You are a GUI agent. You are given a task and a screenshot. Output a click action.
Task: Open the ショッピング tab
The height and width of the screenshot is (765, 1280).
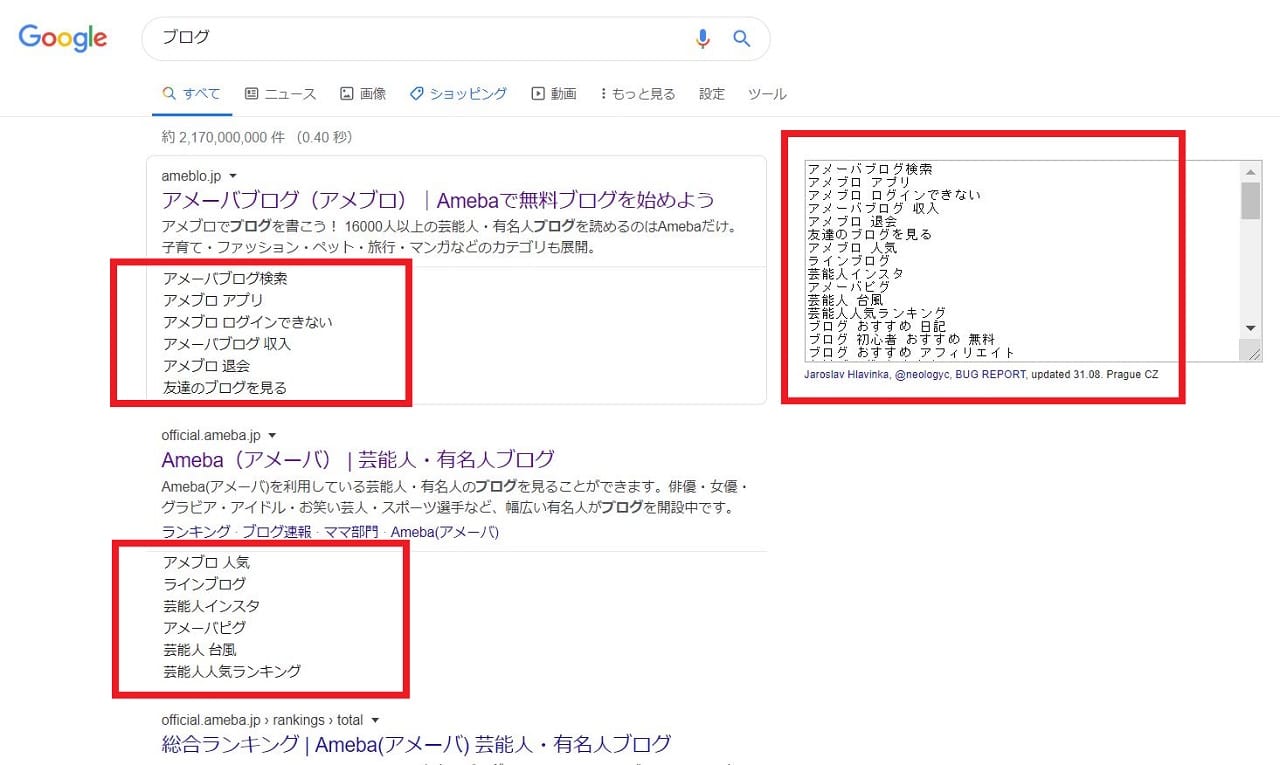click(x=458, y=94)
